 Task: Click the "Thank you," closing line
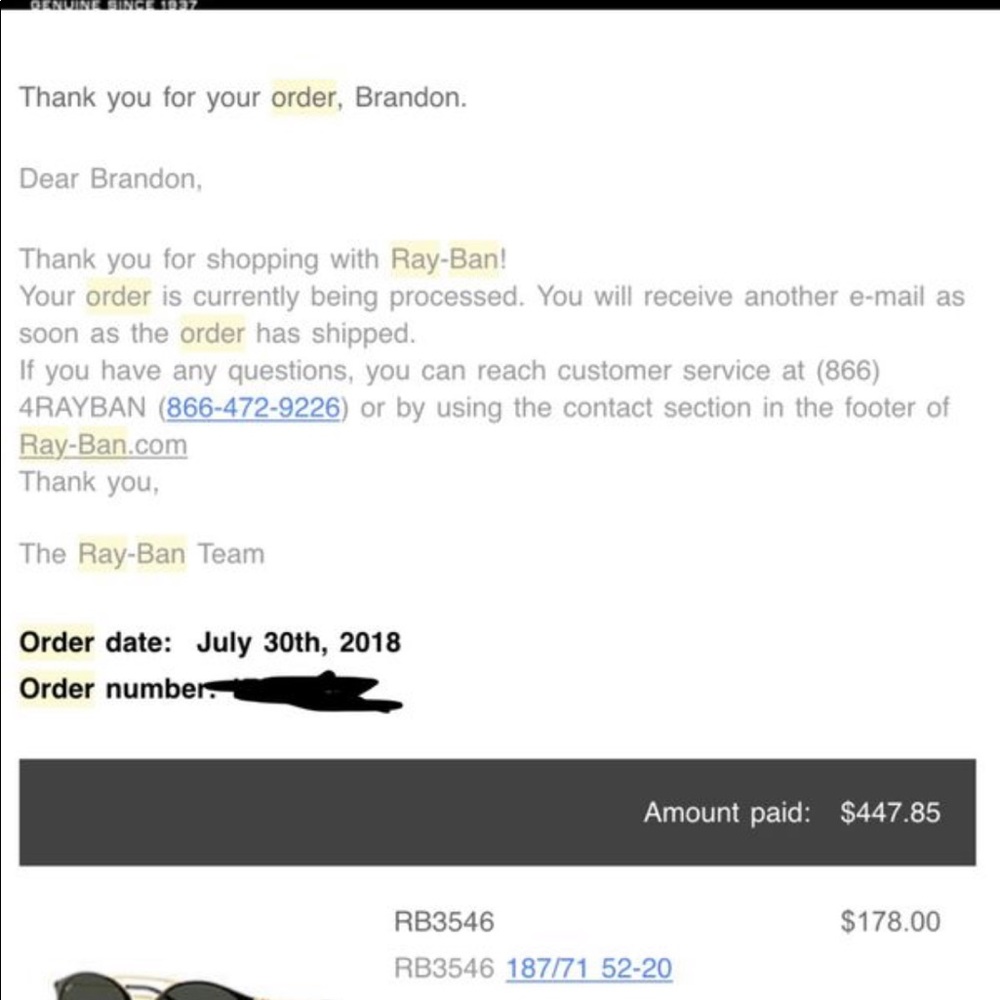click(88, 482)
